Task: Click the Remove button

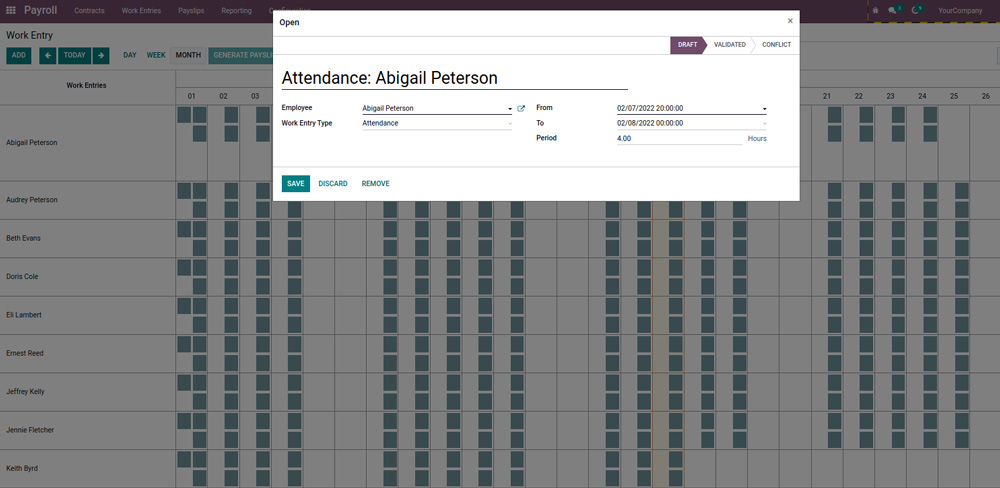Action: click(x=375, y=184)
